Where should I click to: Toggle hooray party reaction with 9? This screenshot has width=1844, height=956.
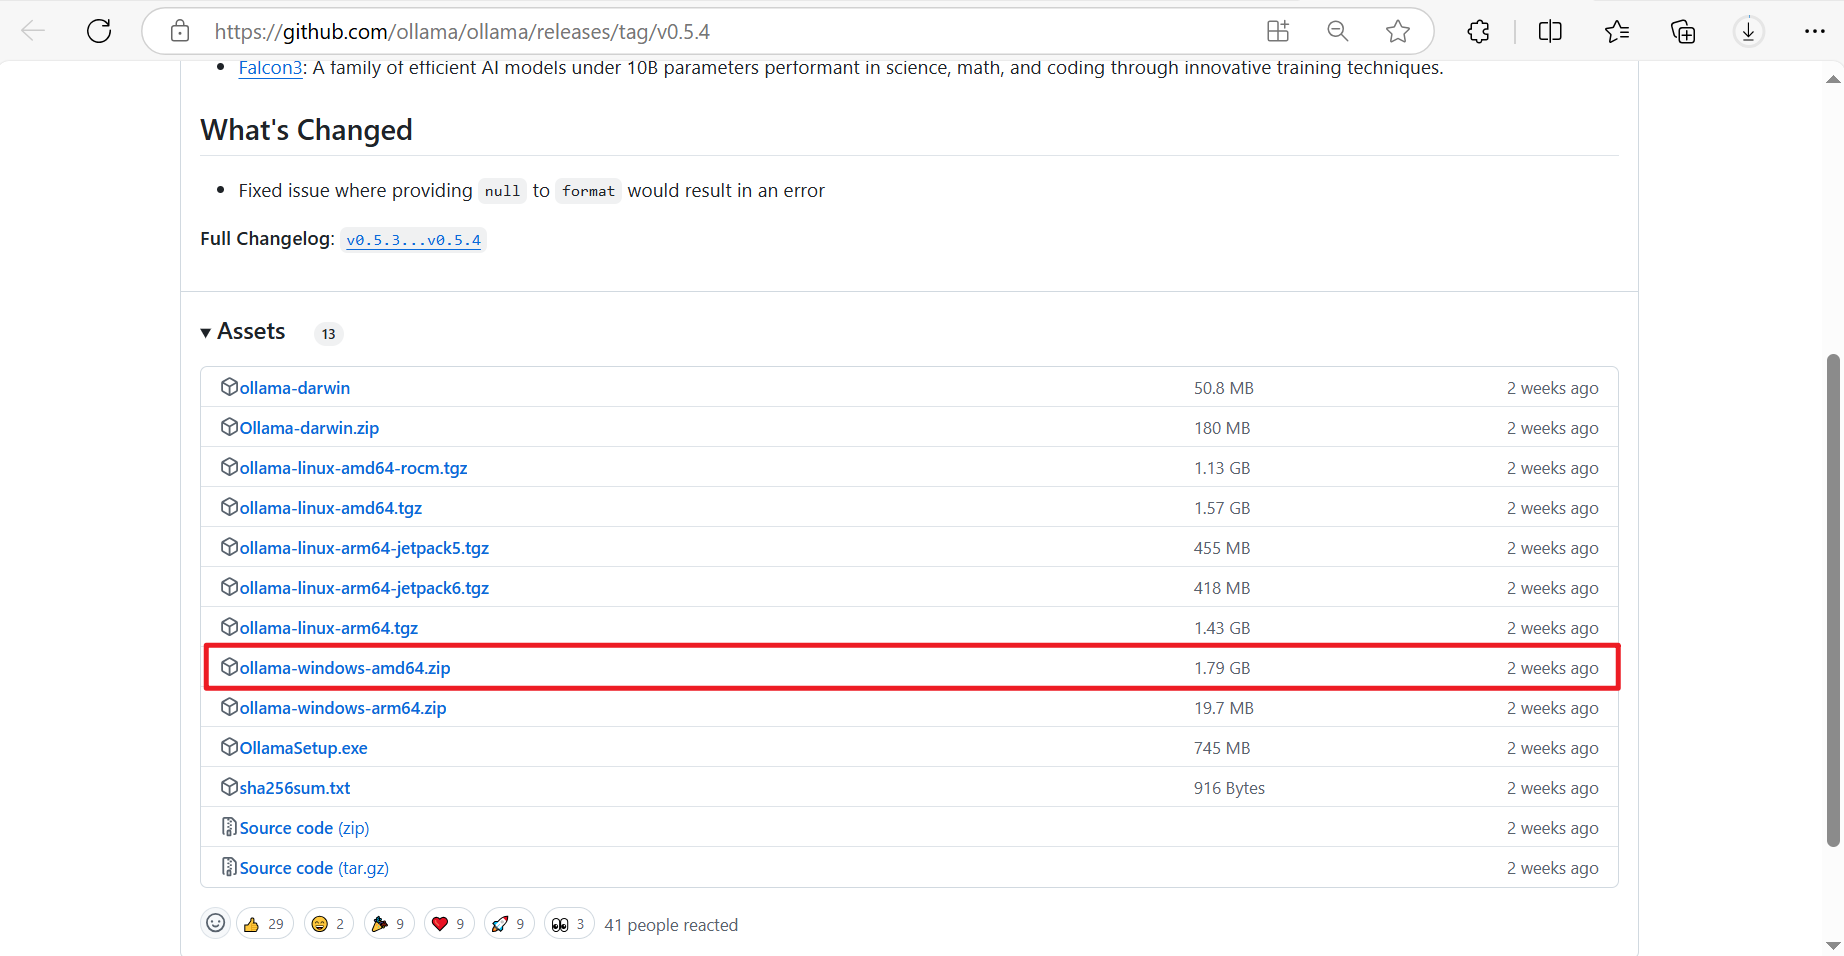pyautogui.click(x=389, y=924)
